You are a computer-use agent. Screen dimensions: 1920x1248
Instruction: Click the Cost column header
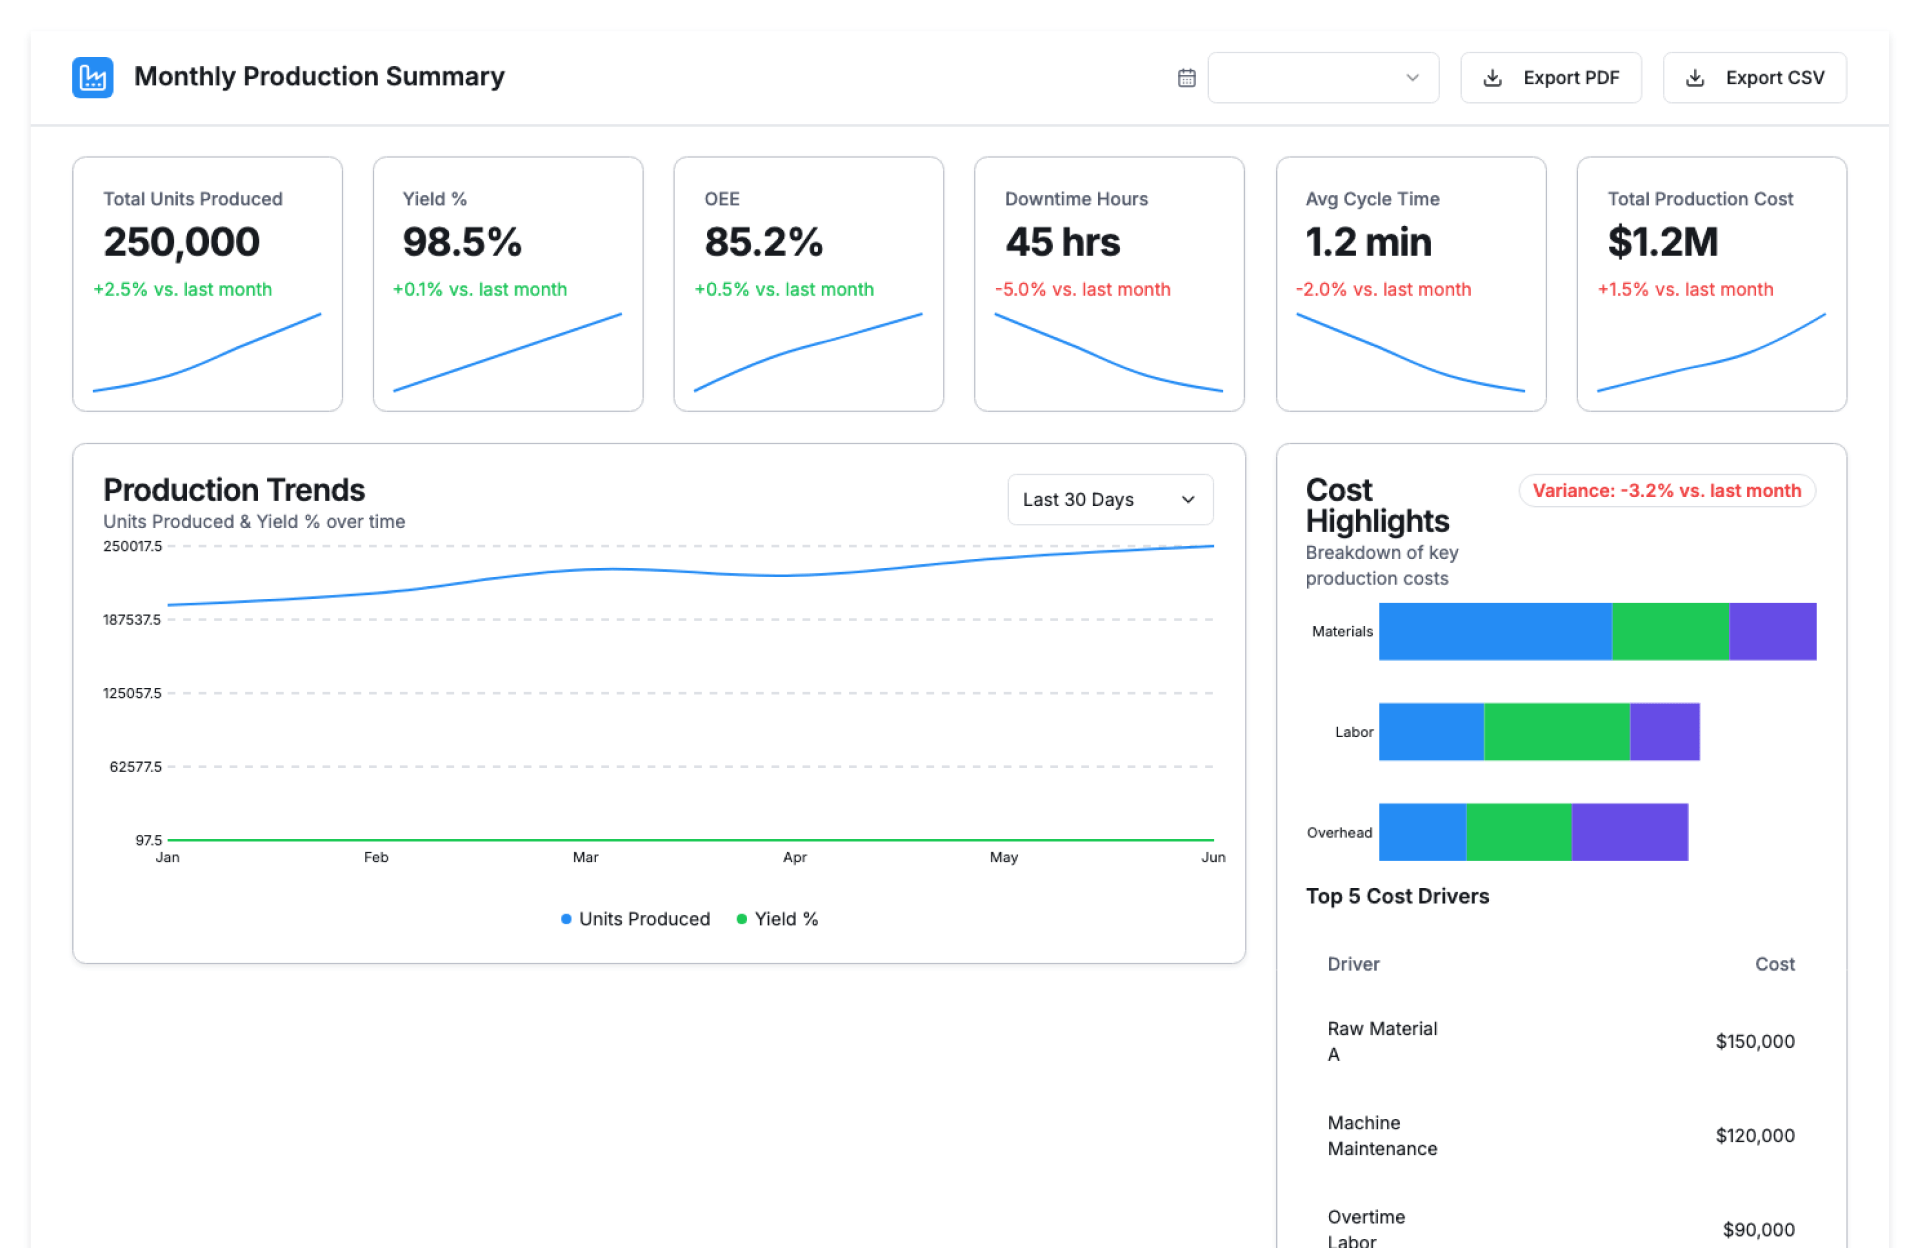click(x=1774, y=964)
